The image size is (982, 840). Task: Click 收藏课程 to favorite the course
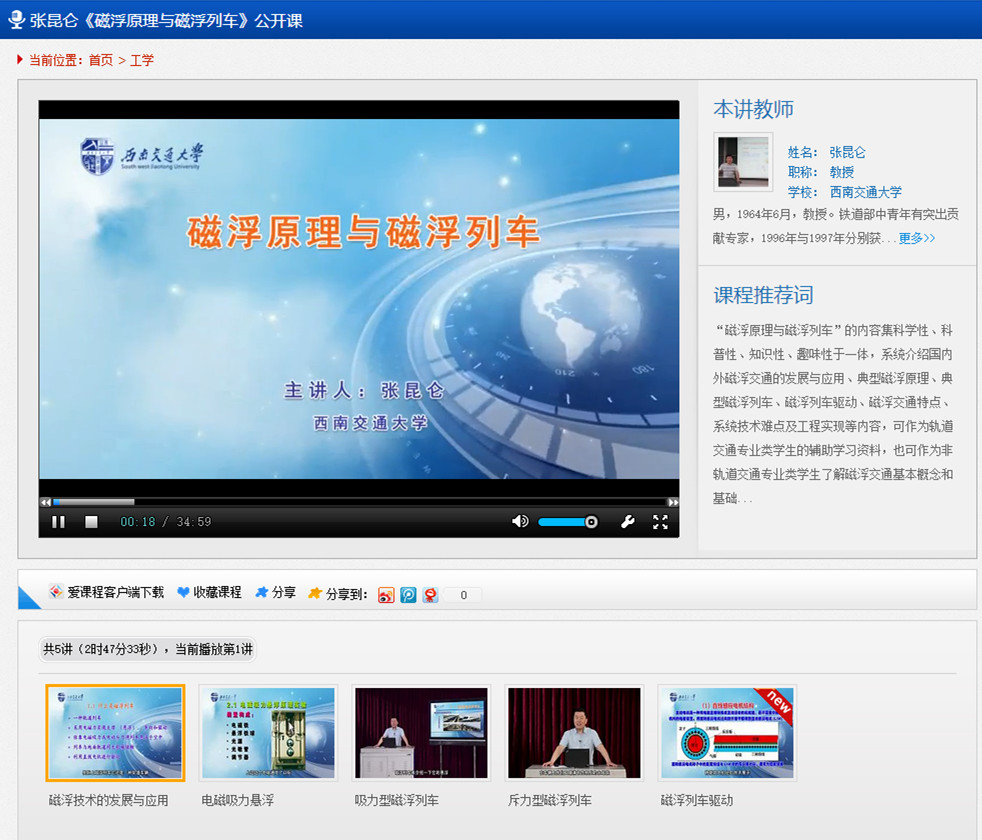[x=210, y=593]
